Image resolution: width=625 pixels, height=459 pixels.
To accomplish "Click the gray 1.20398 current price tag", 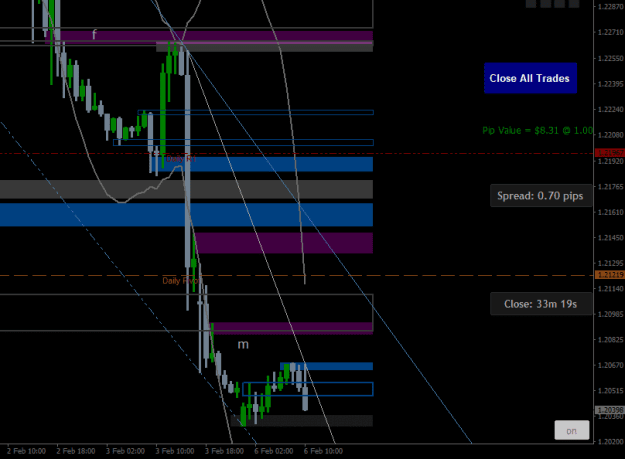I will (x=609, y=410).
